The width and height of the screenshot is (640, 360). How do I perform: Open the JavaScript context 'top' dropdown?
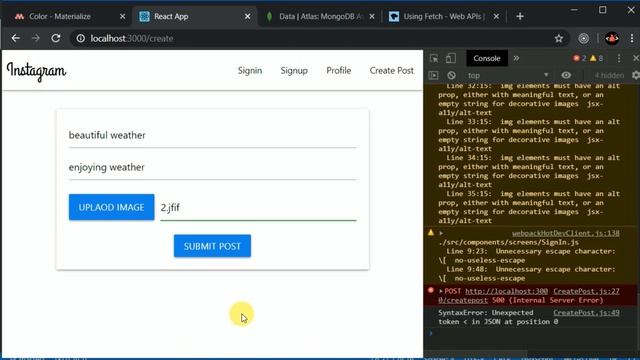click(508, 76)
